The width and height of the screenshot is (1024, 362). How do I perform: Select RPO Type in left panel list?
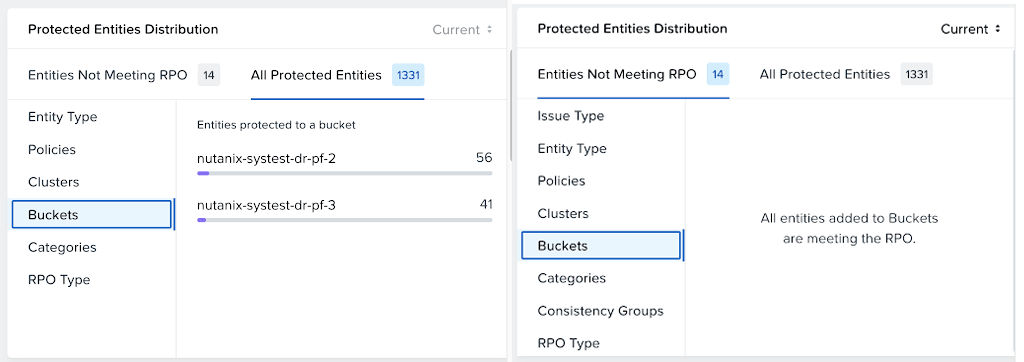(x=59, y=280)
